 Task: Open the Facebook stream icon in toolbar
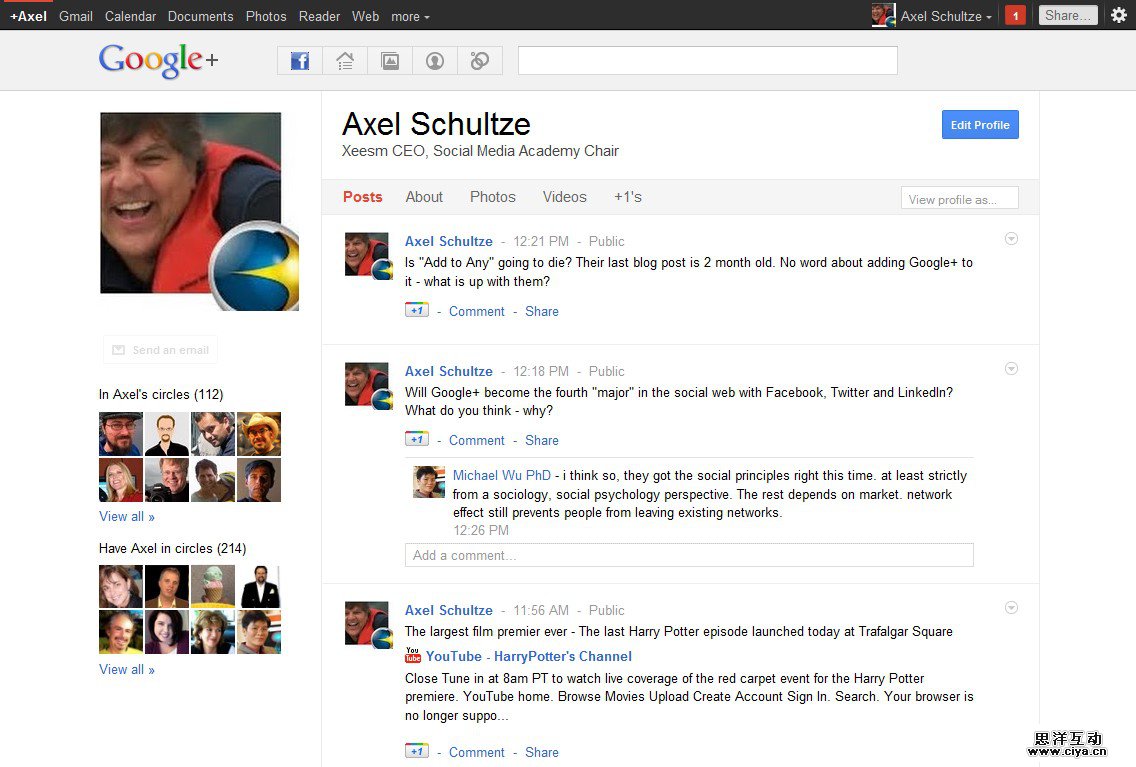coord(300,61)
